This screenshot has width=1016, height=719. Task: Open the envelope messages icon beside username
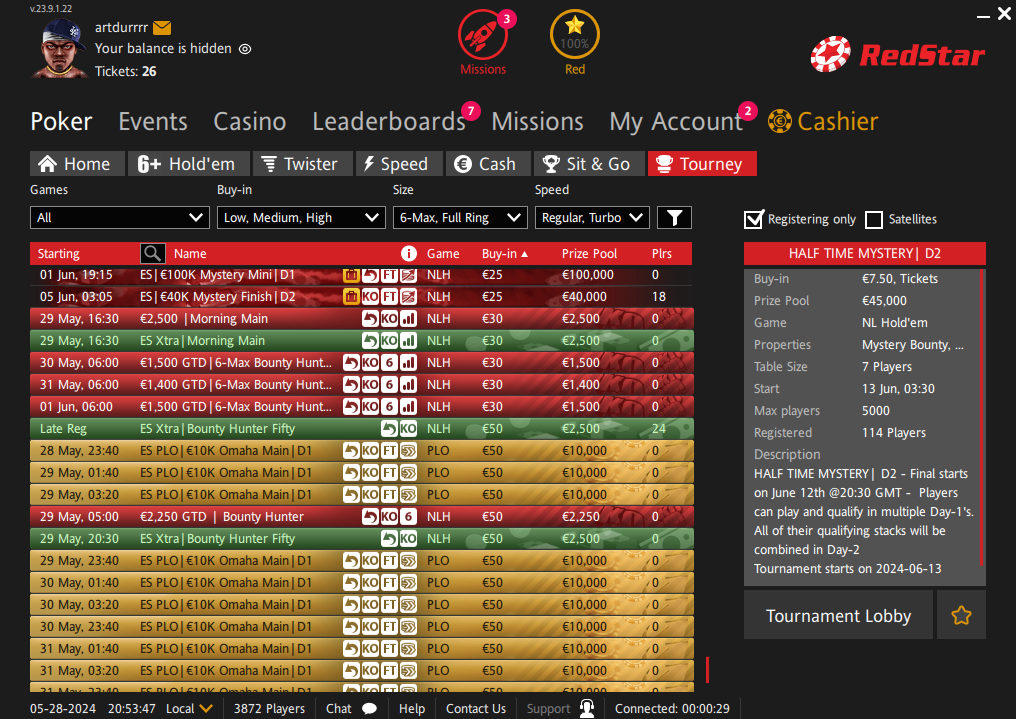(162, 27)
